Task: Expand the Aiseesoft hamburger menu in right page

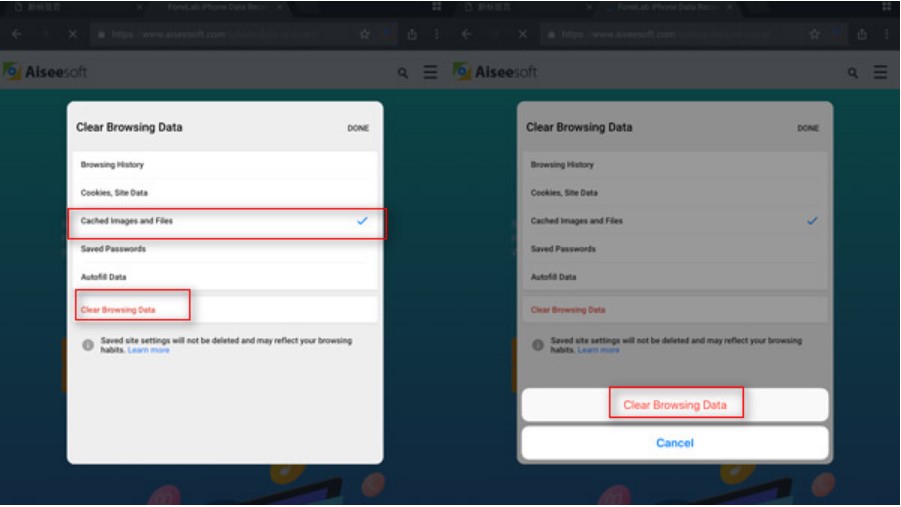Action: (x=880, y=73)
